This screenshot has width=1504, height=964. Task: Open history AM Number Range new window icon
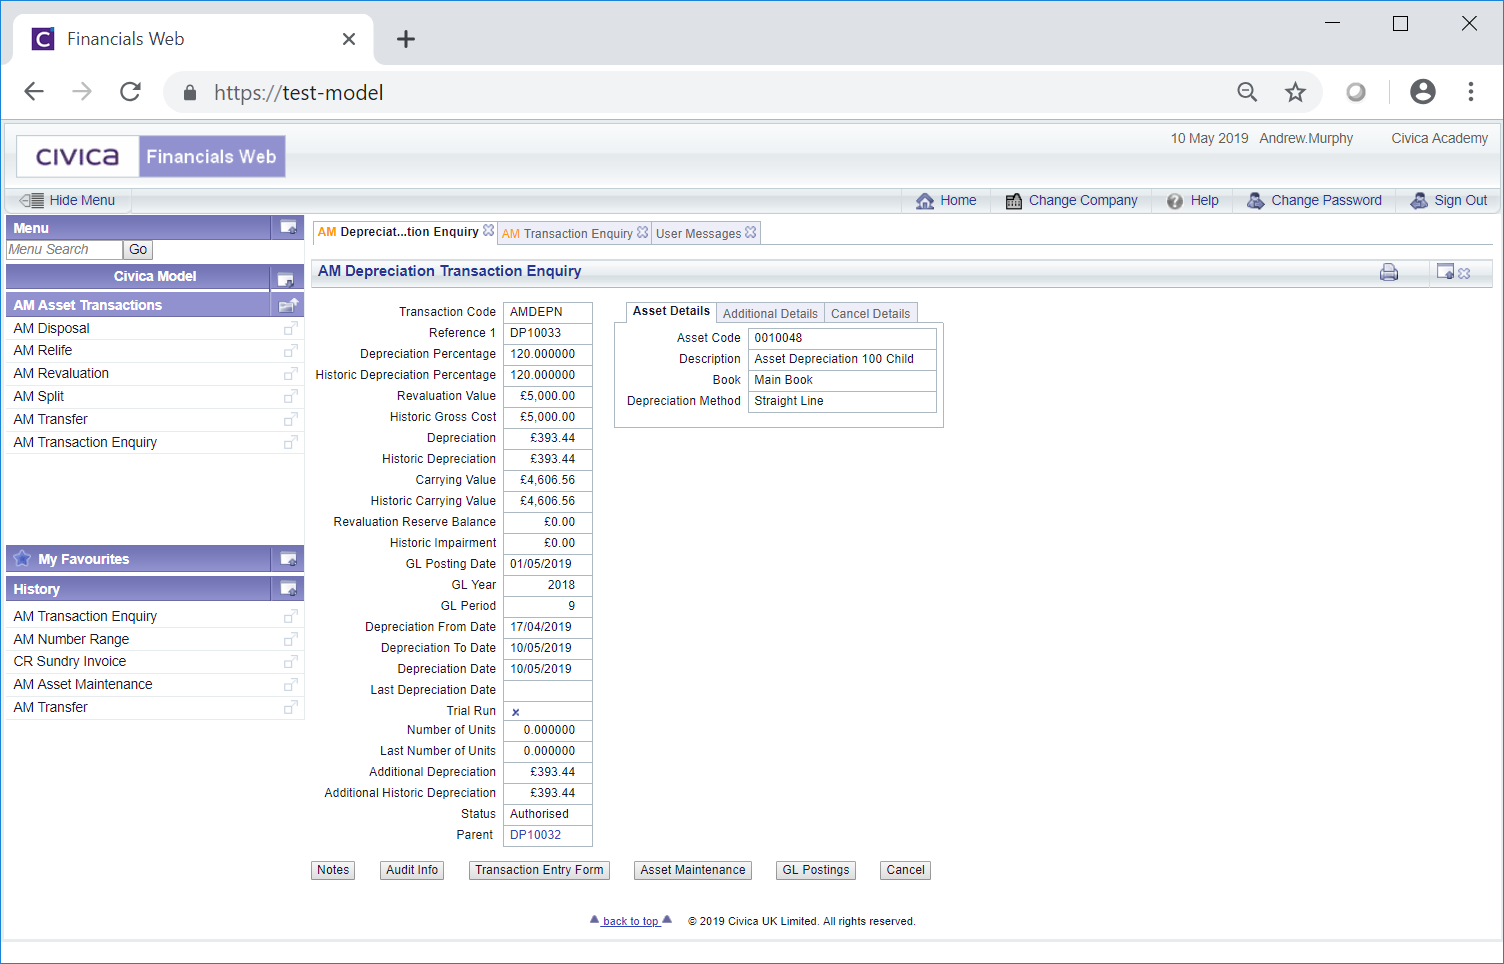tap(290, 640)
